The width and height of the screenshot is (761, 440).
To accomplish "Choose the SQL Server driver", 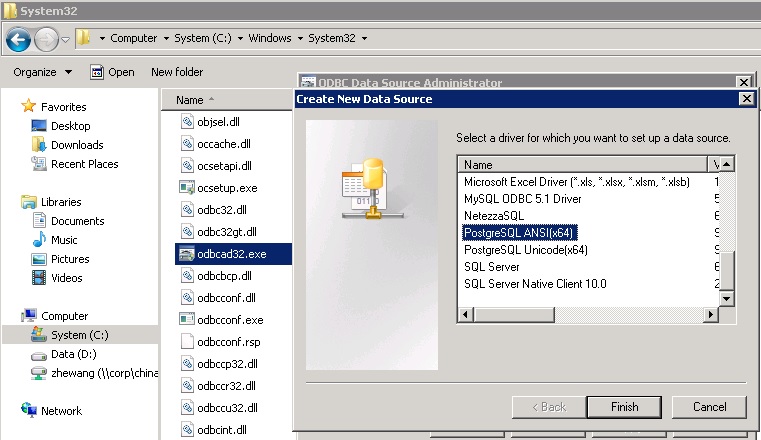I will click(492, 267).
